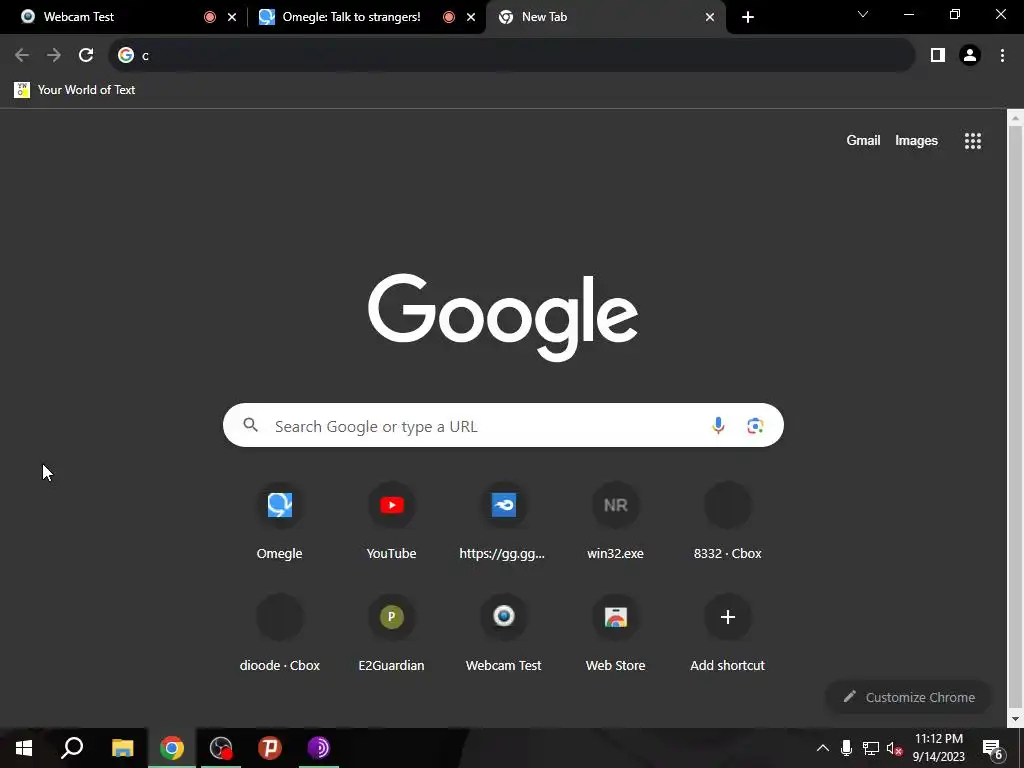Open the YouTube shortcut tile
This screenshot has width=1024, height=768.
coord(391,521)
